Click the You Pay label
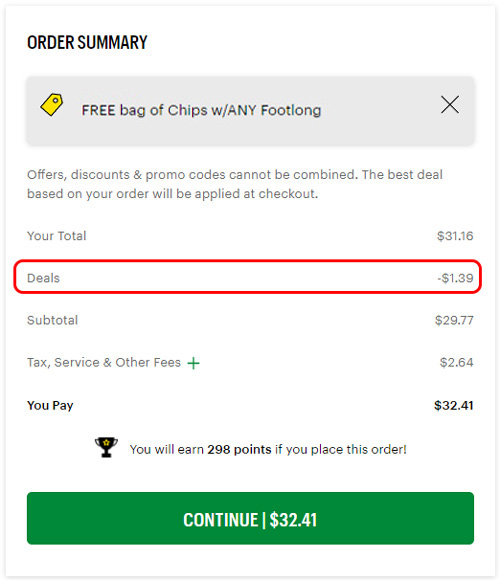The image size is (500, 580). pos(50,405)
